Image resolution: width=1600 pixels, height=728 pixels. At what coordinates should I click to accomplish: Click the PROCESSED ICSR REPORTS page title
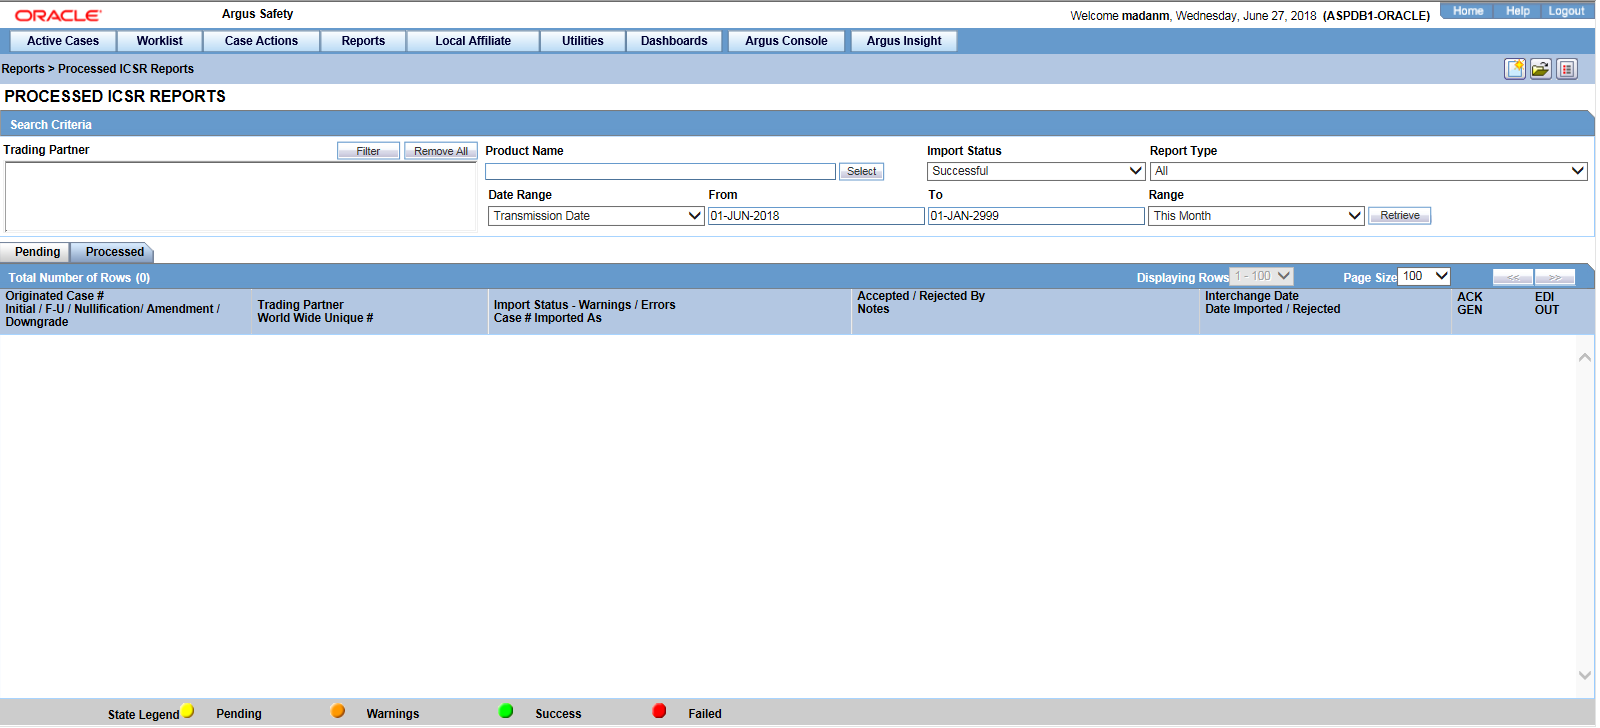[115, 96]
